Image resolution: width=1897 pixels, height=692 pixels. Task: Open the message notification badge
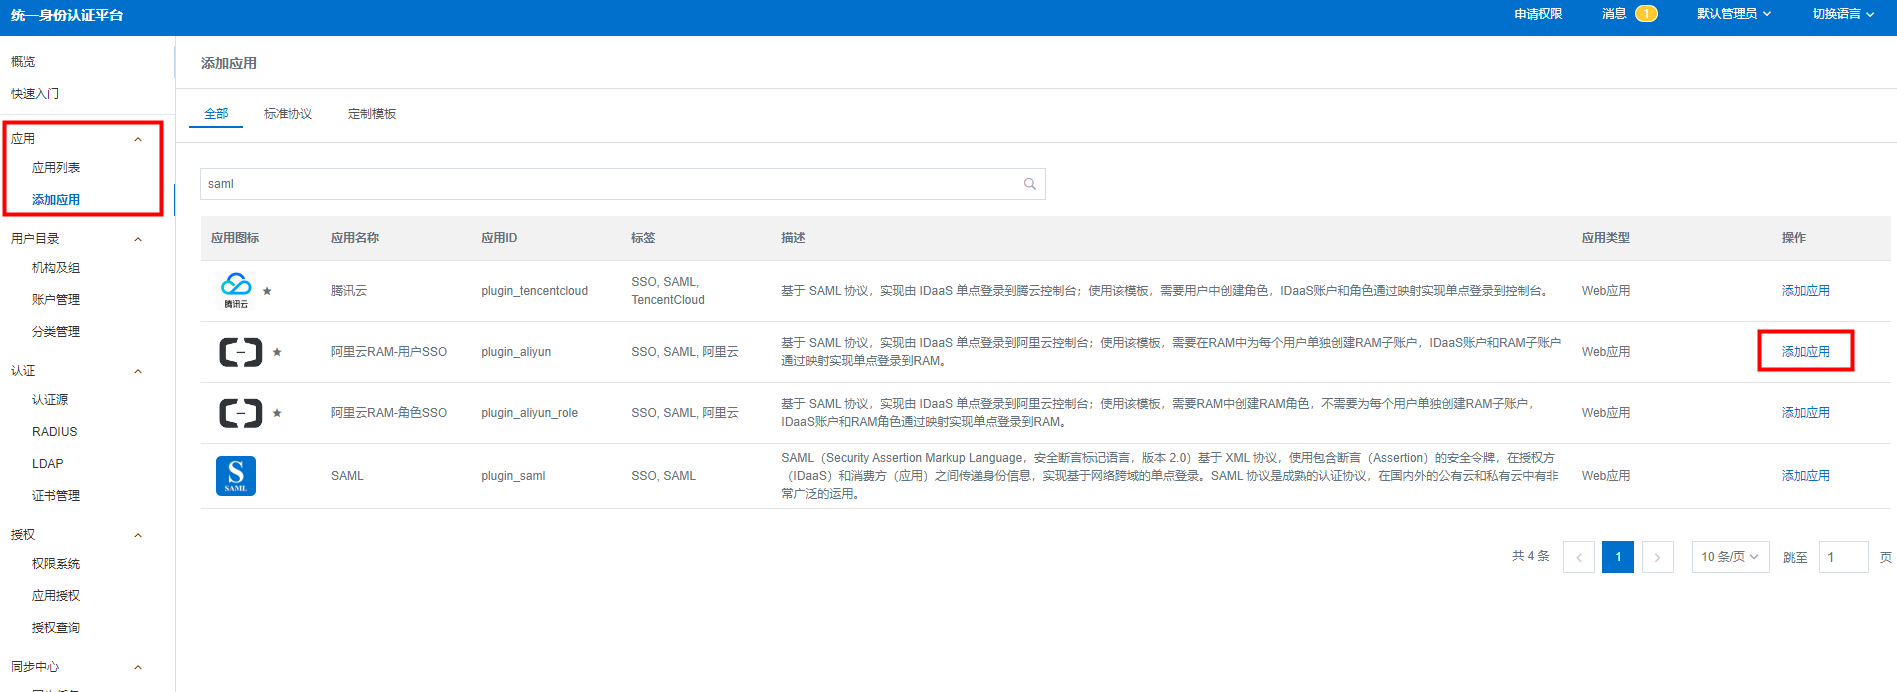pos(1645,14)
